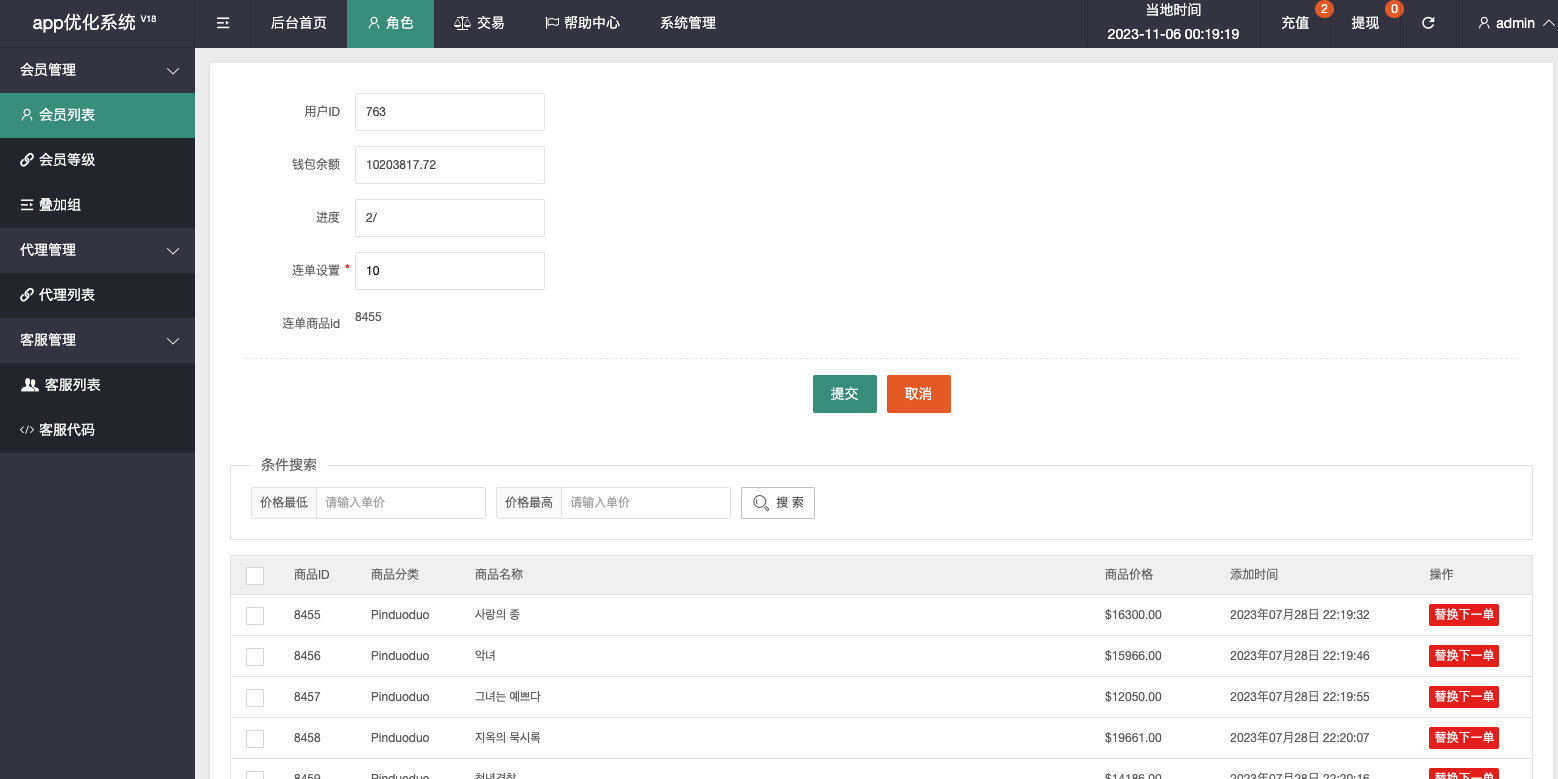Screen dimensions: 1558x779
Task: Collapse the 代理管理 sidebar group
Action: coord(172,251)
